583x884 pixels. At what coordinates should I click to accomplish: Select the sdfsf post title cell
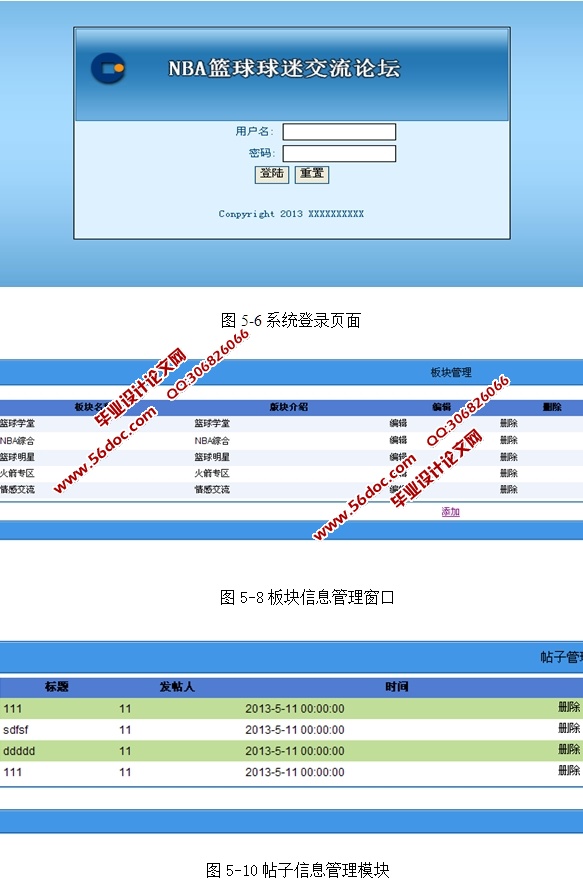click(16, 730)
